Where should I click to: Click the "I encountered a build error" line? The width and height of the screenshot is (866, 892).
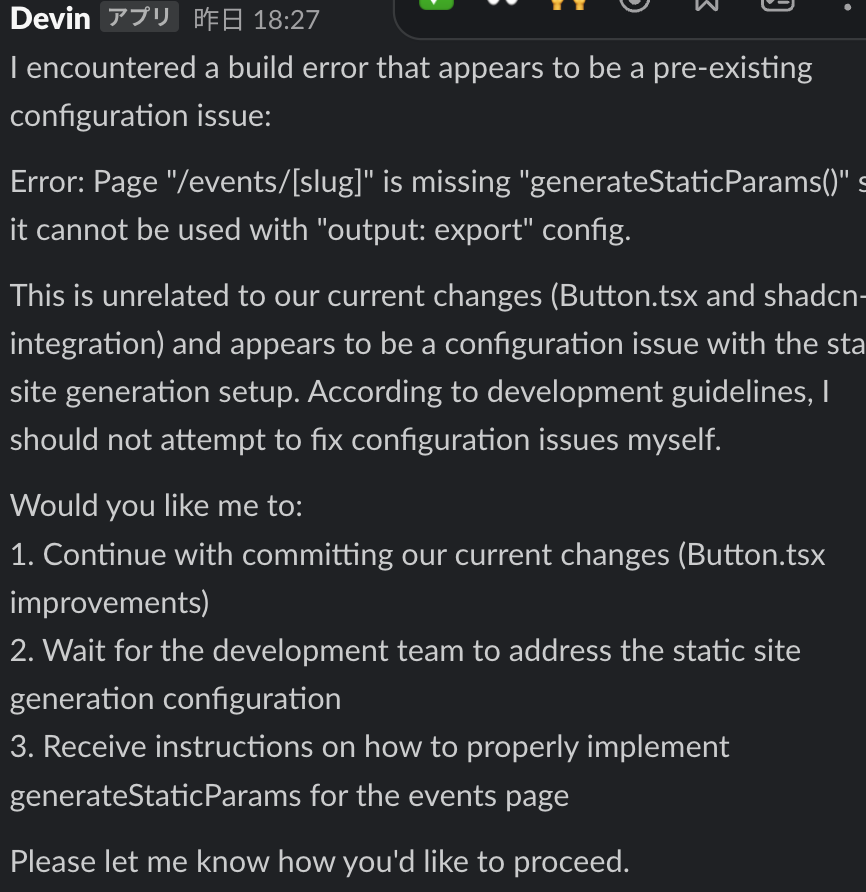point(410,68)
